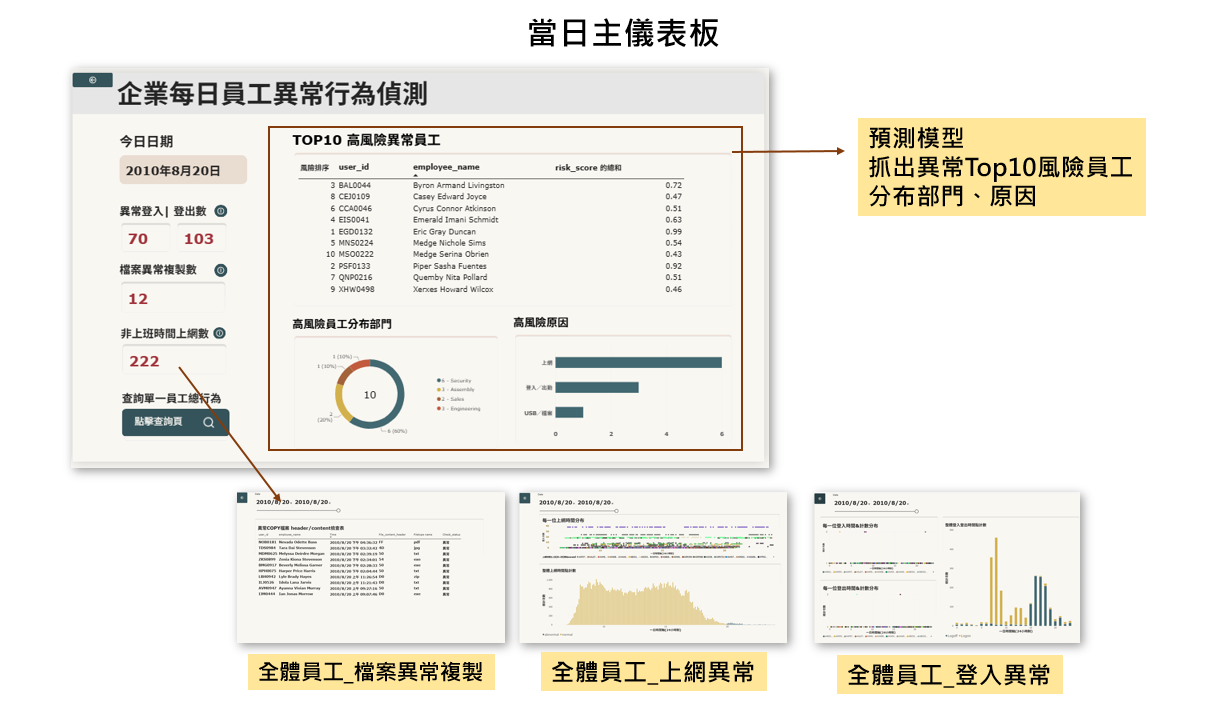The height and width of the screenshot is (710, 1224).
Task: Click the 登入/出勤 bar in 高風險原因 chart
Action: [597, 387]
